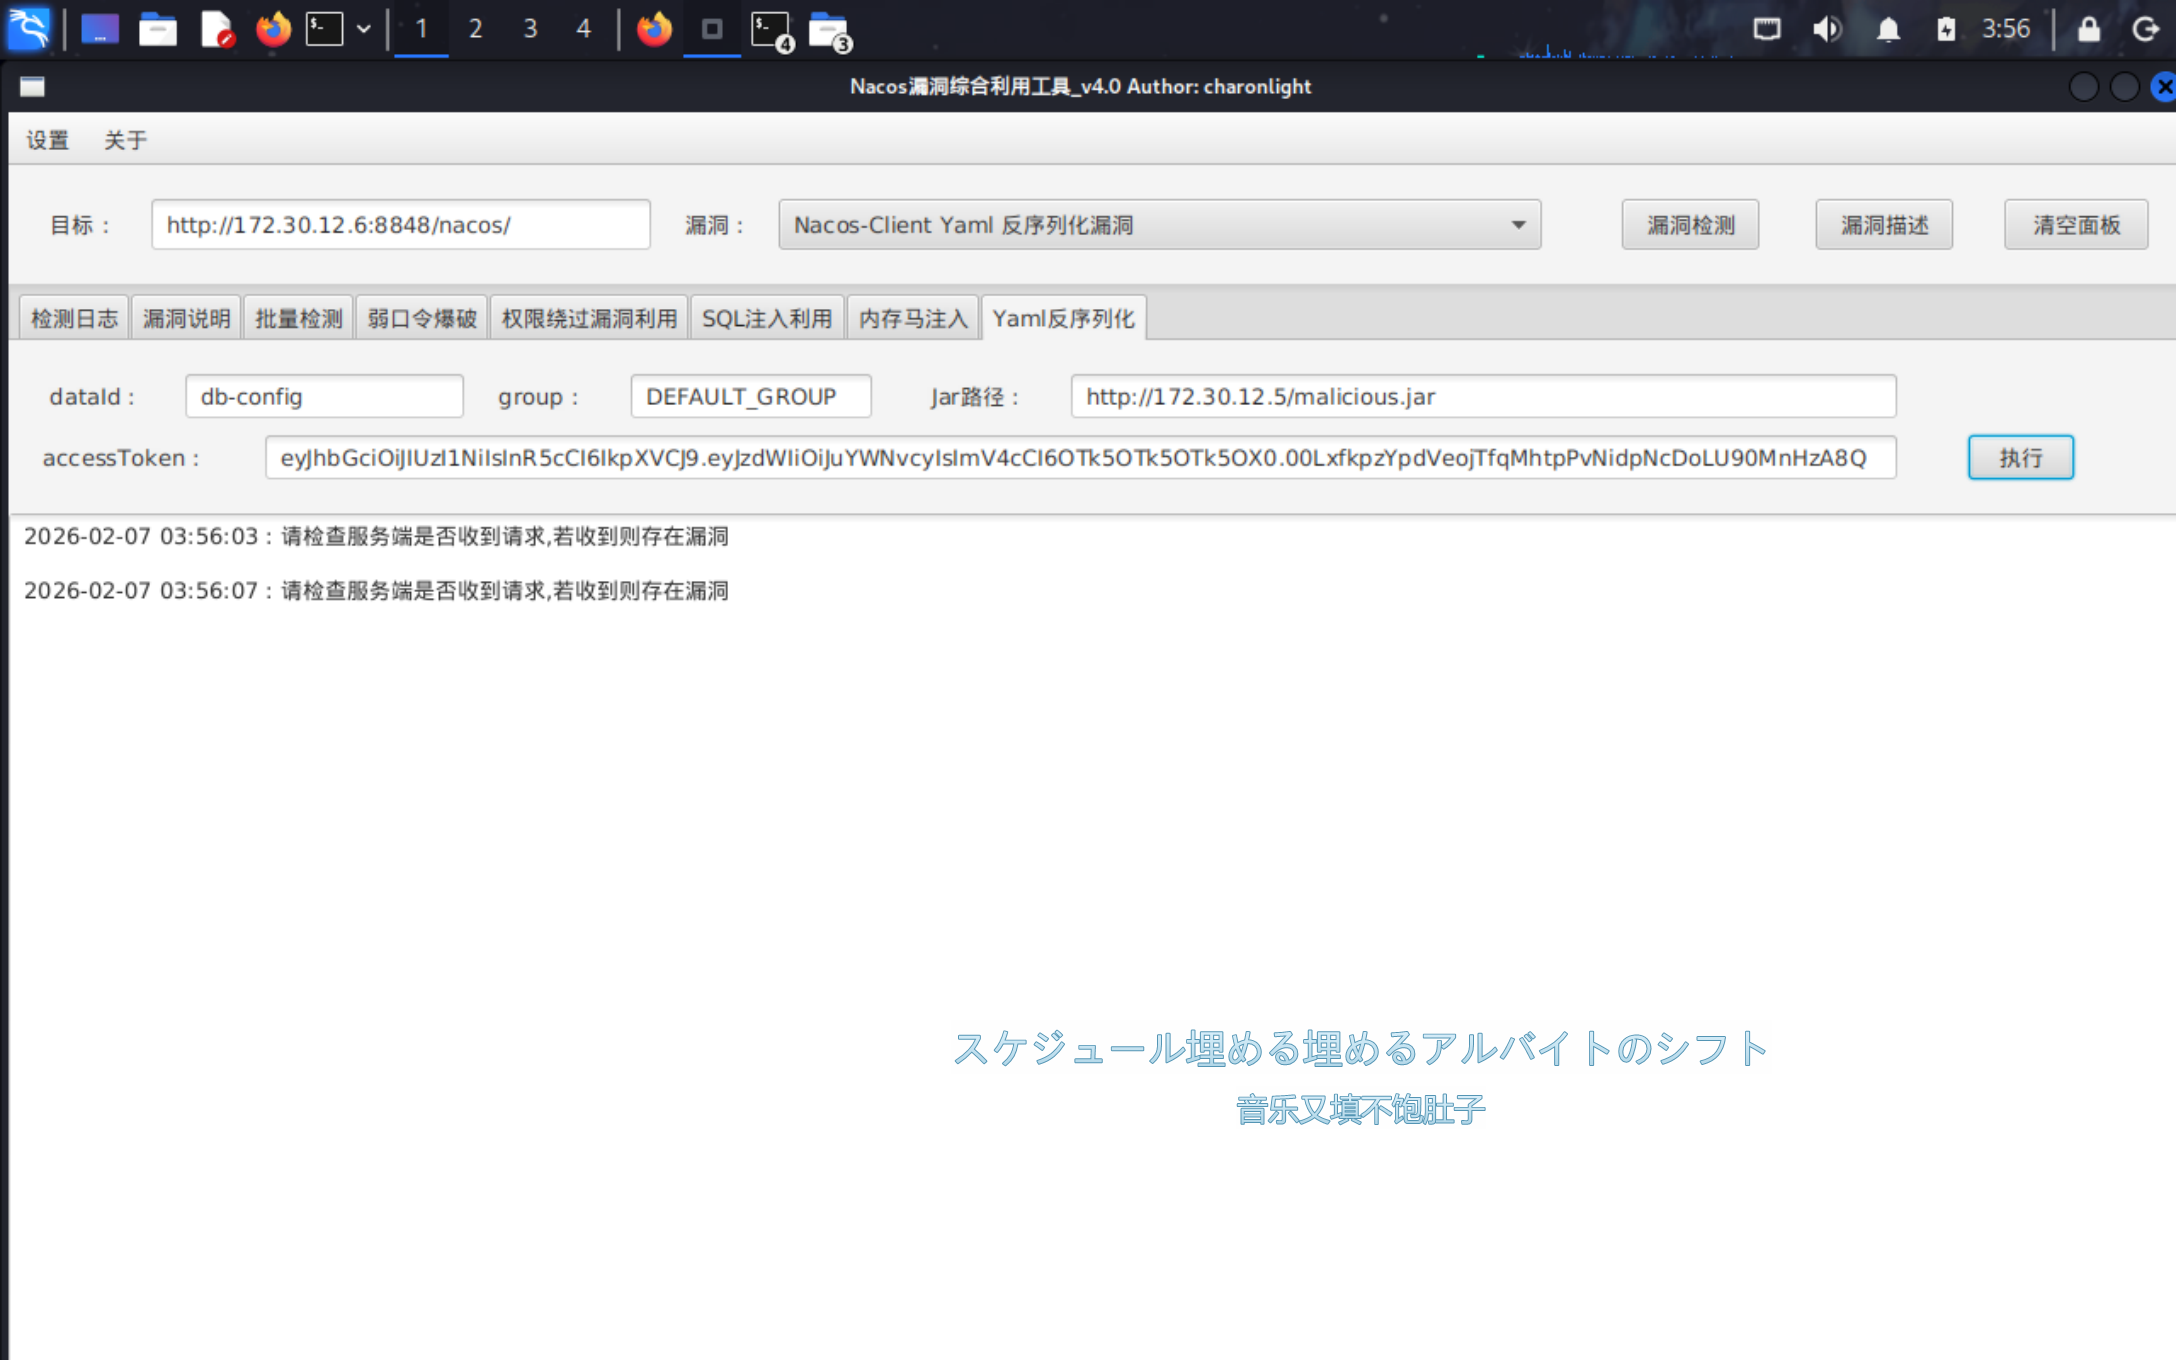The width and height of the screenshot is (2176, 1360).
Task: Launch Firefox from the panel launcher
Action: pos(272,28)
